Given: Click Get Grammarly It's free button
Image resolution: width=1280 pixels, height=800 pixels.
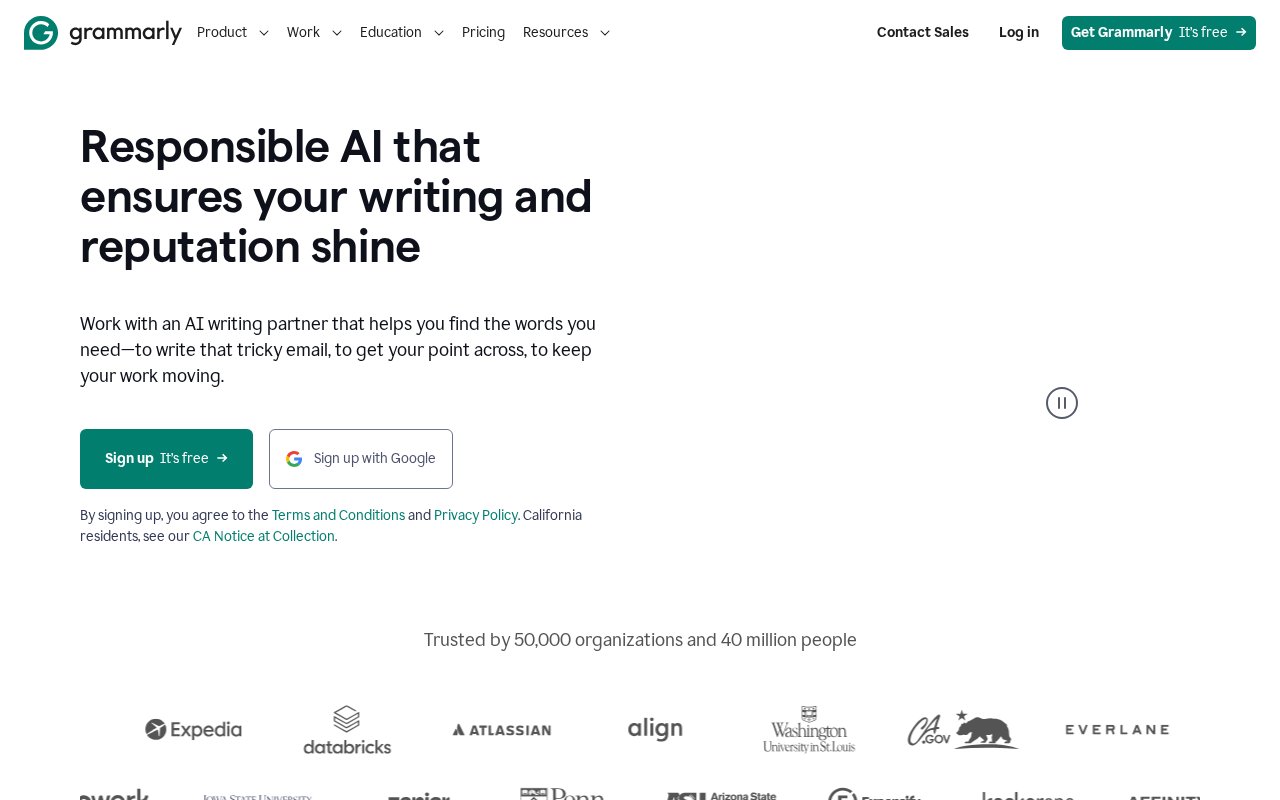Looking at the screenshot, I should (1159, 33).
